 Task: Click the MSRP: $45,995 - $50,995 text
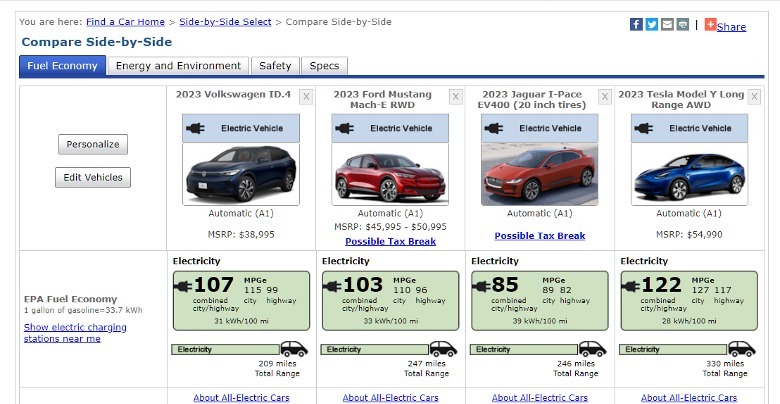click(390, 227)
